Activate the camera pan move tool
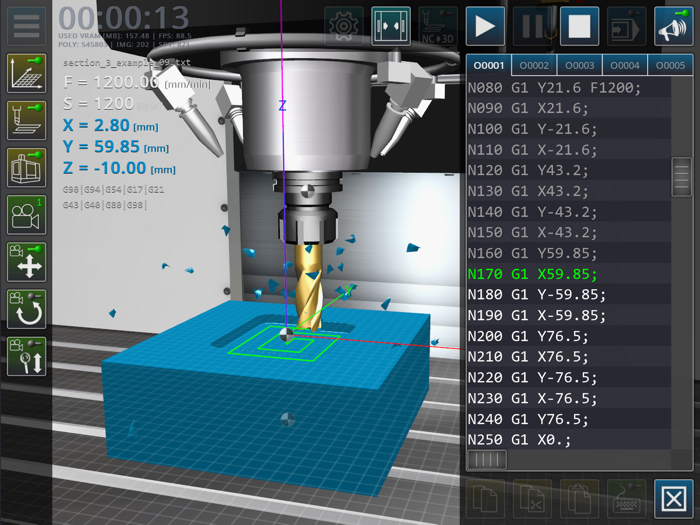Image resolution: width=700 pixels, height=525 pixels. (x=26, y=262)
